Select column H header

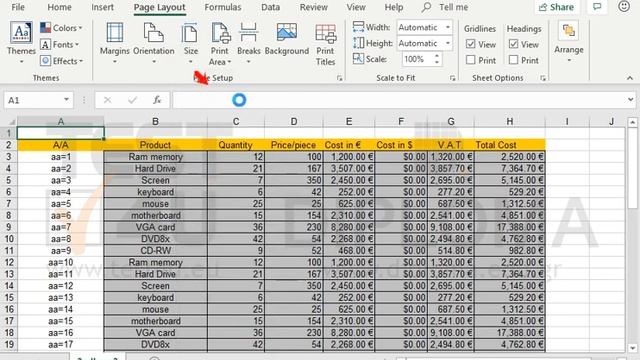click(x=509, y=122)
